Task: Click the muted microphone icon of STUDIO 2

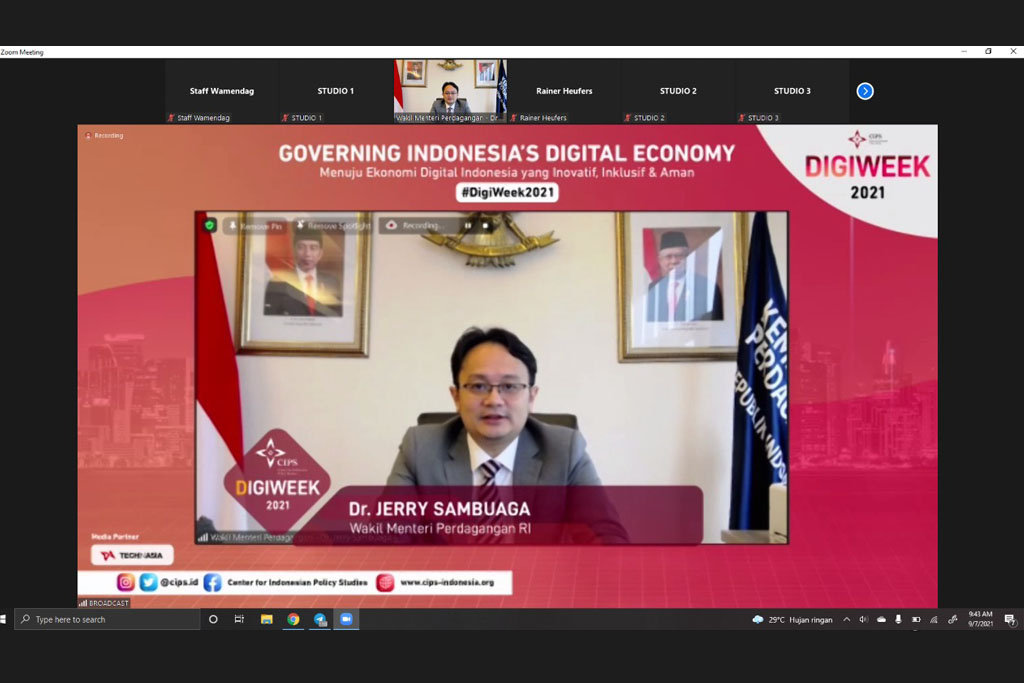Action: (x=628, y=118)
